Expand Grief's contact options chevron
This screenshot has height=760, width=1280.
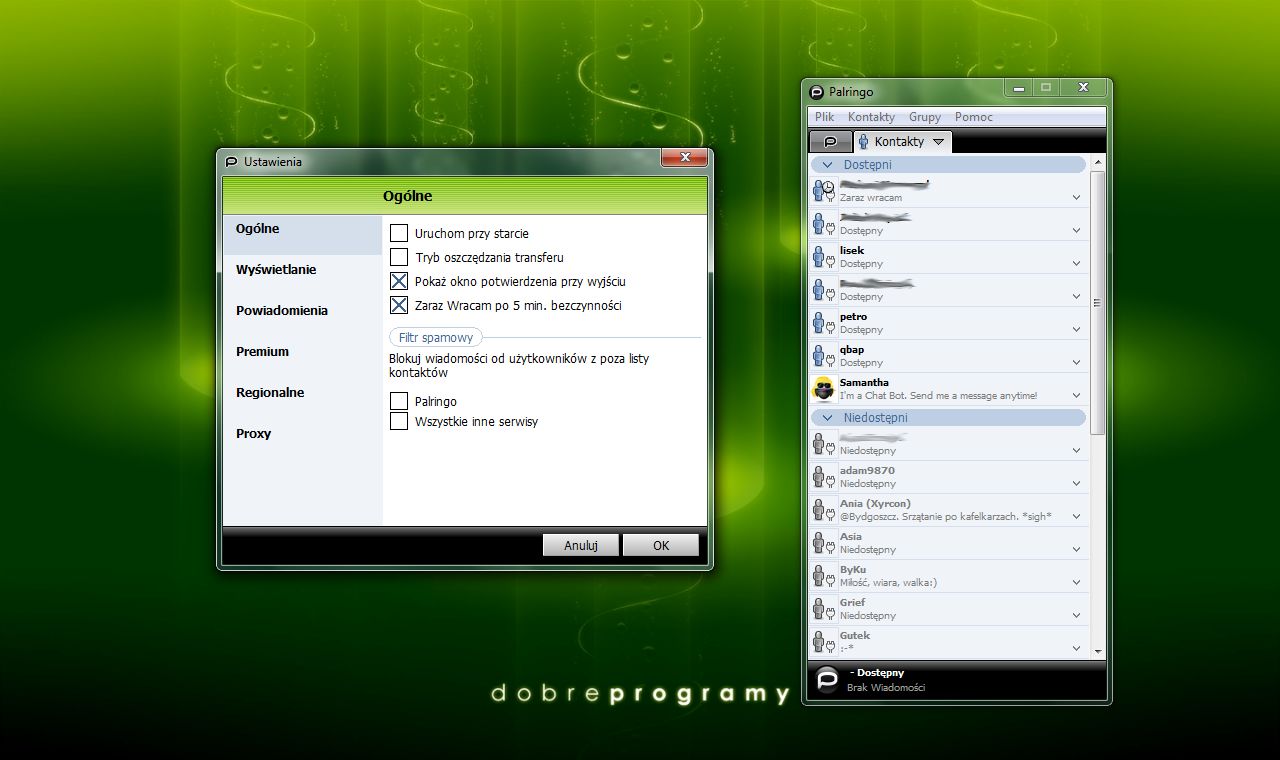pos(1077,615)
